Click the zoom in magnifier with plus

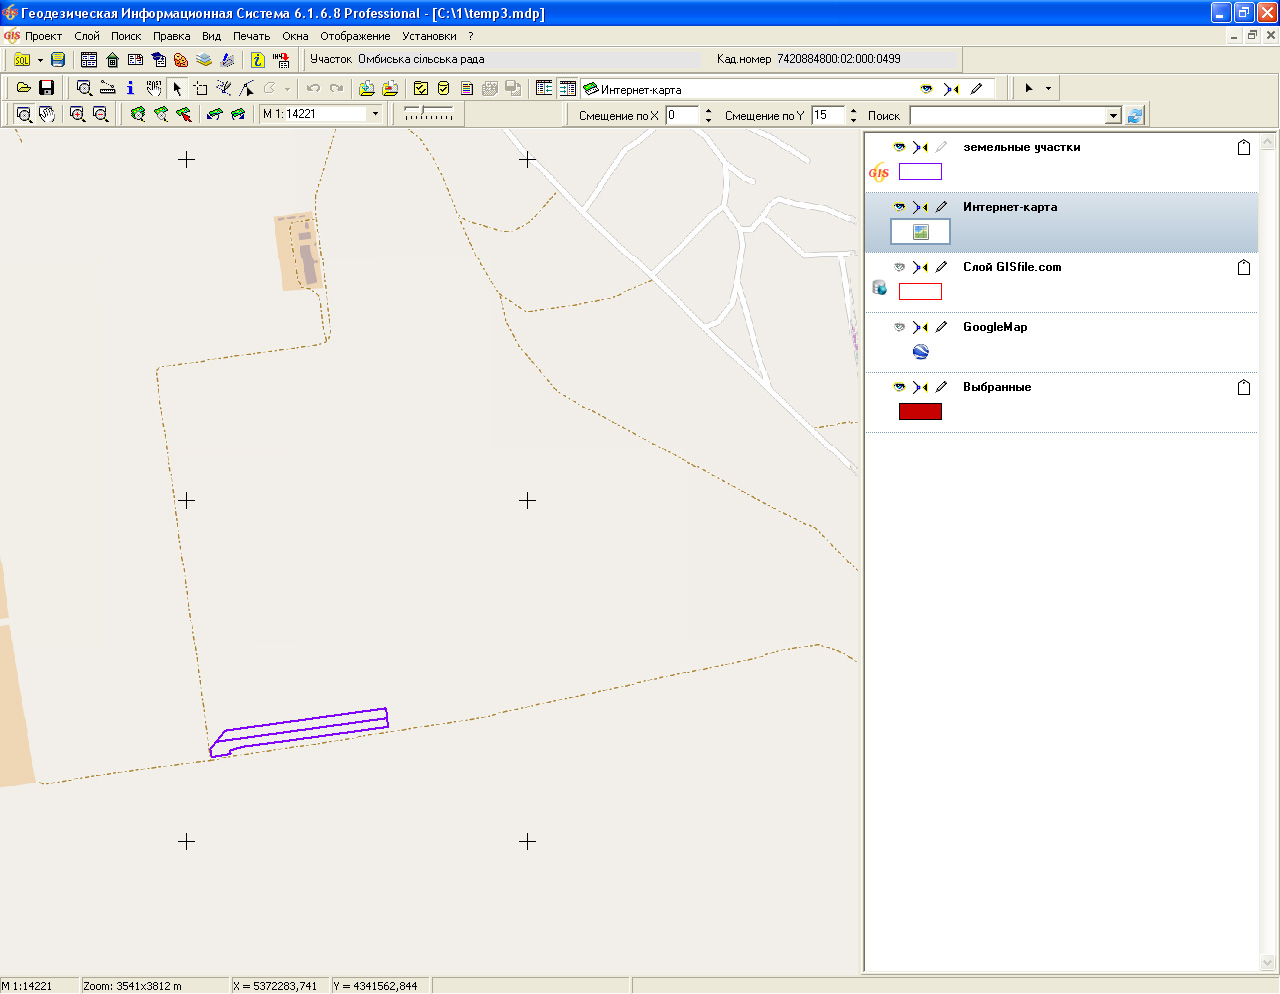[77, 114]
